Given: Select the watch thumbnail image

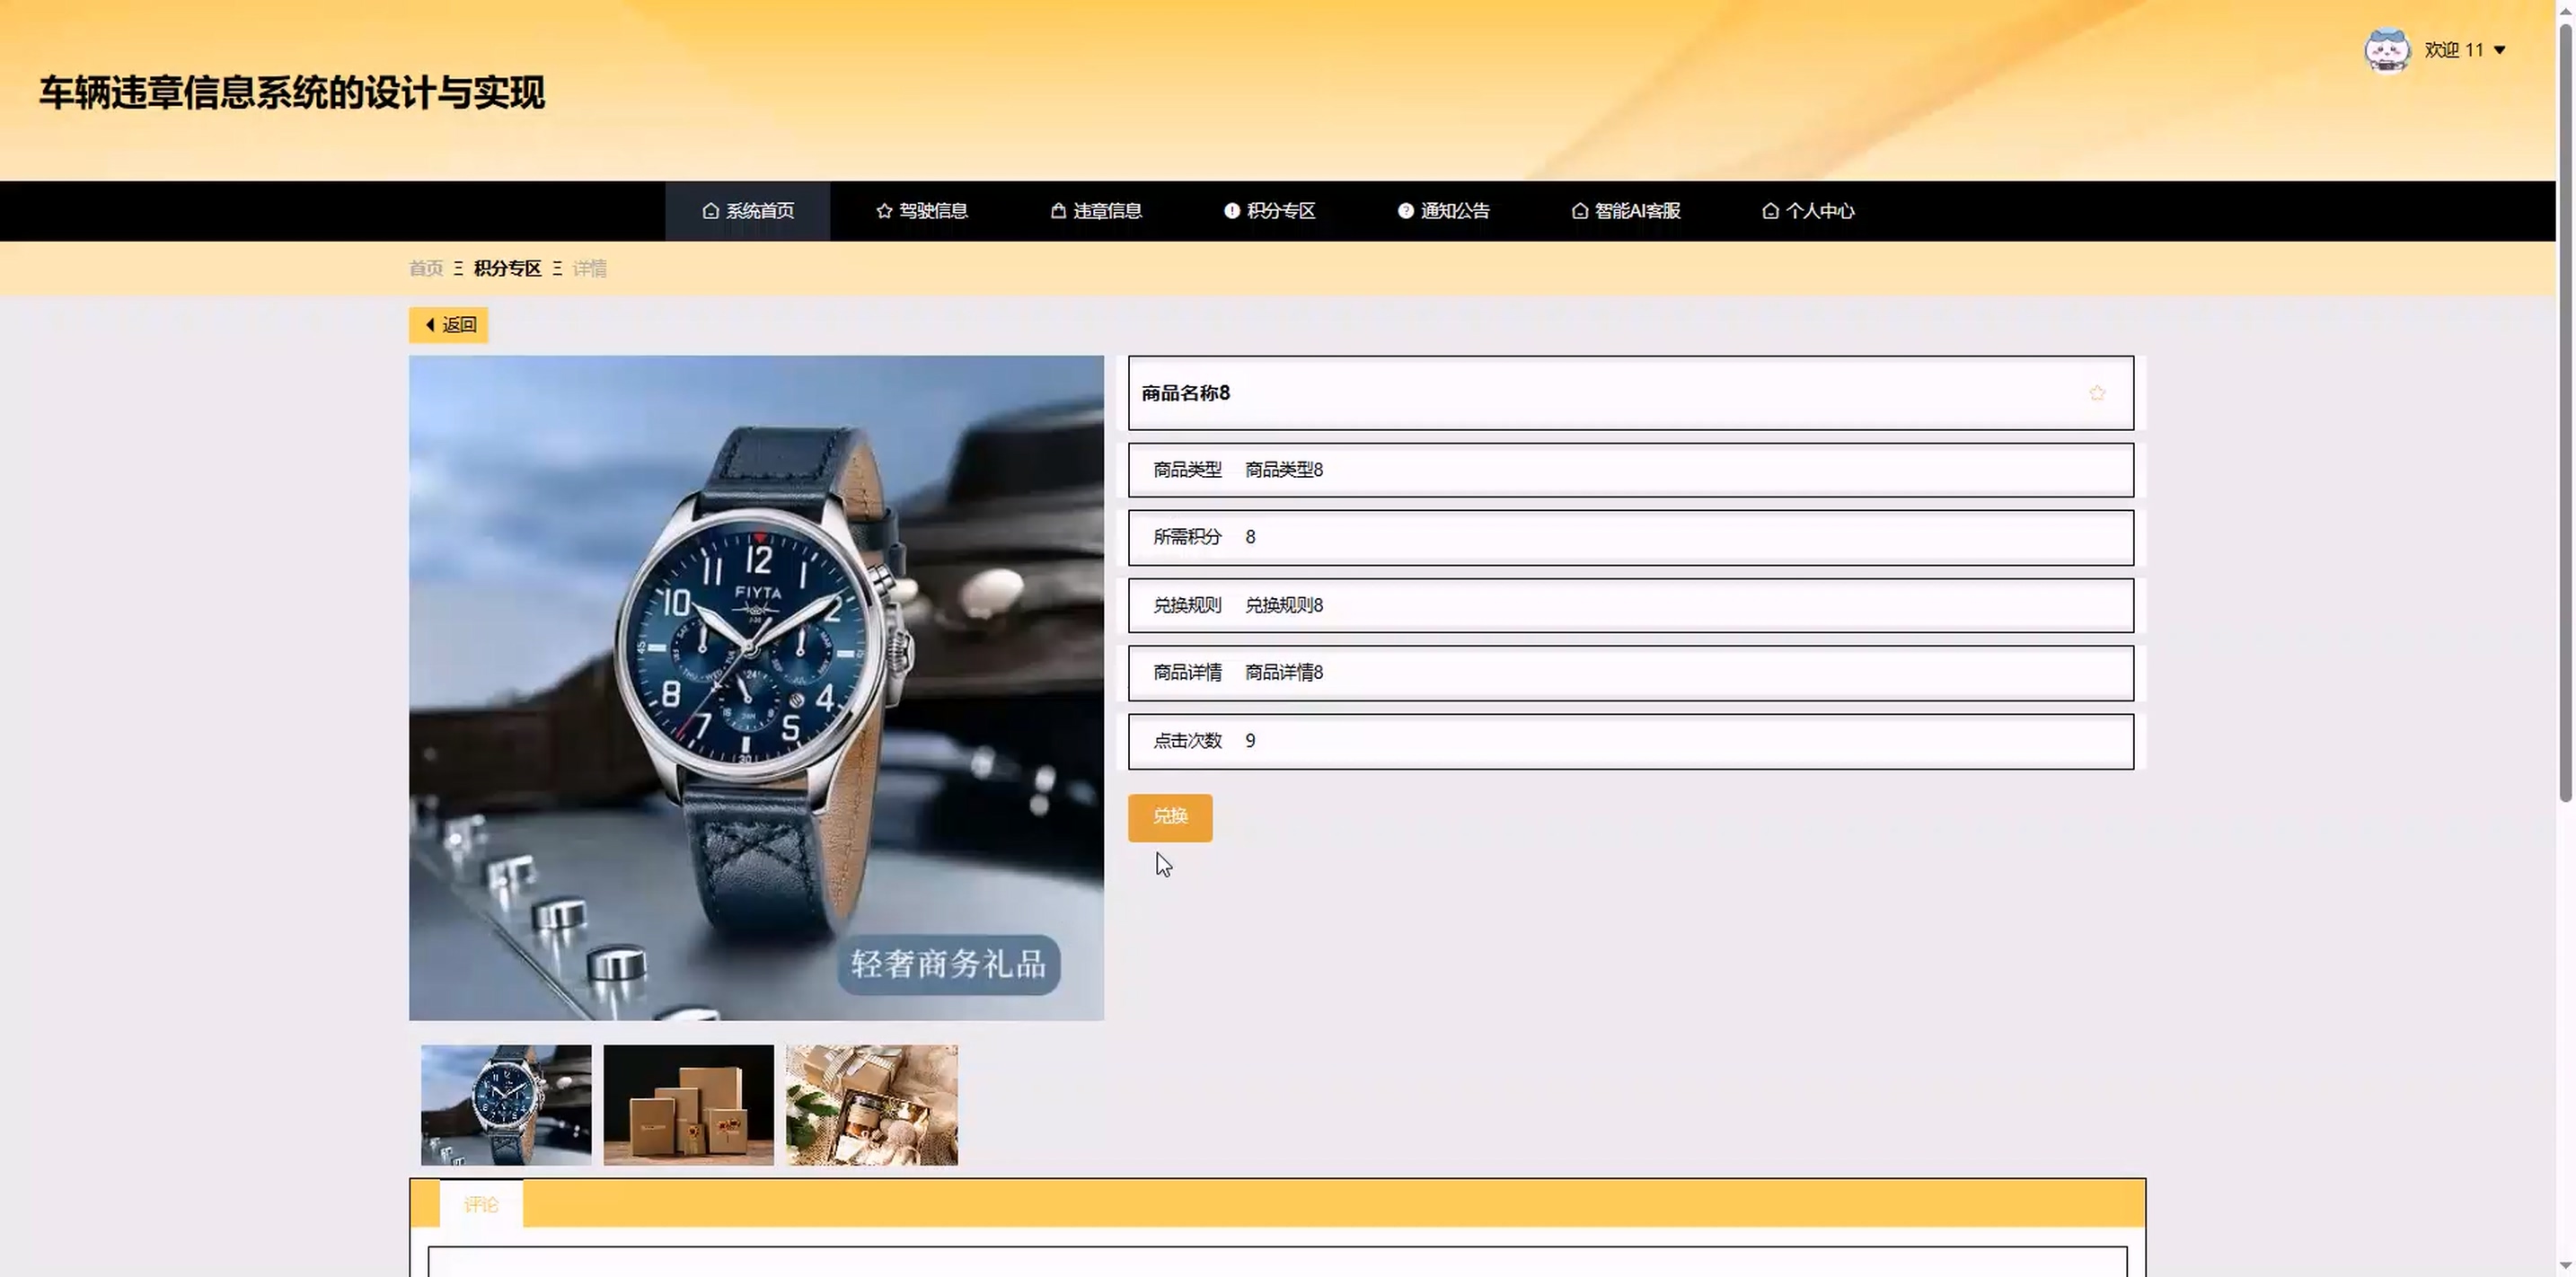Looking at the screenshot, I should tap(506, 1104).
